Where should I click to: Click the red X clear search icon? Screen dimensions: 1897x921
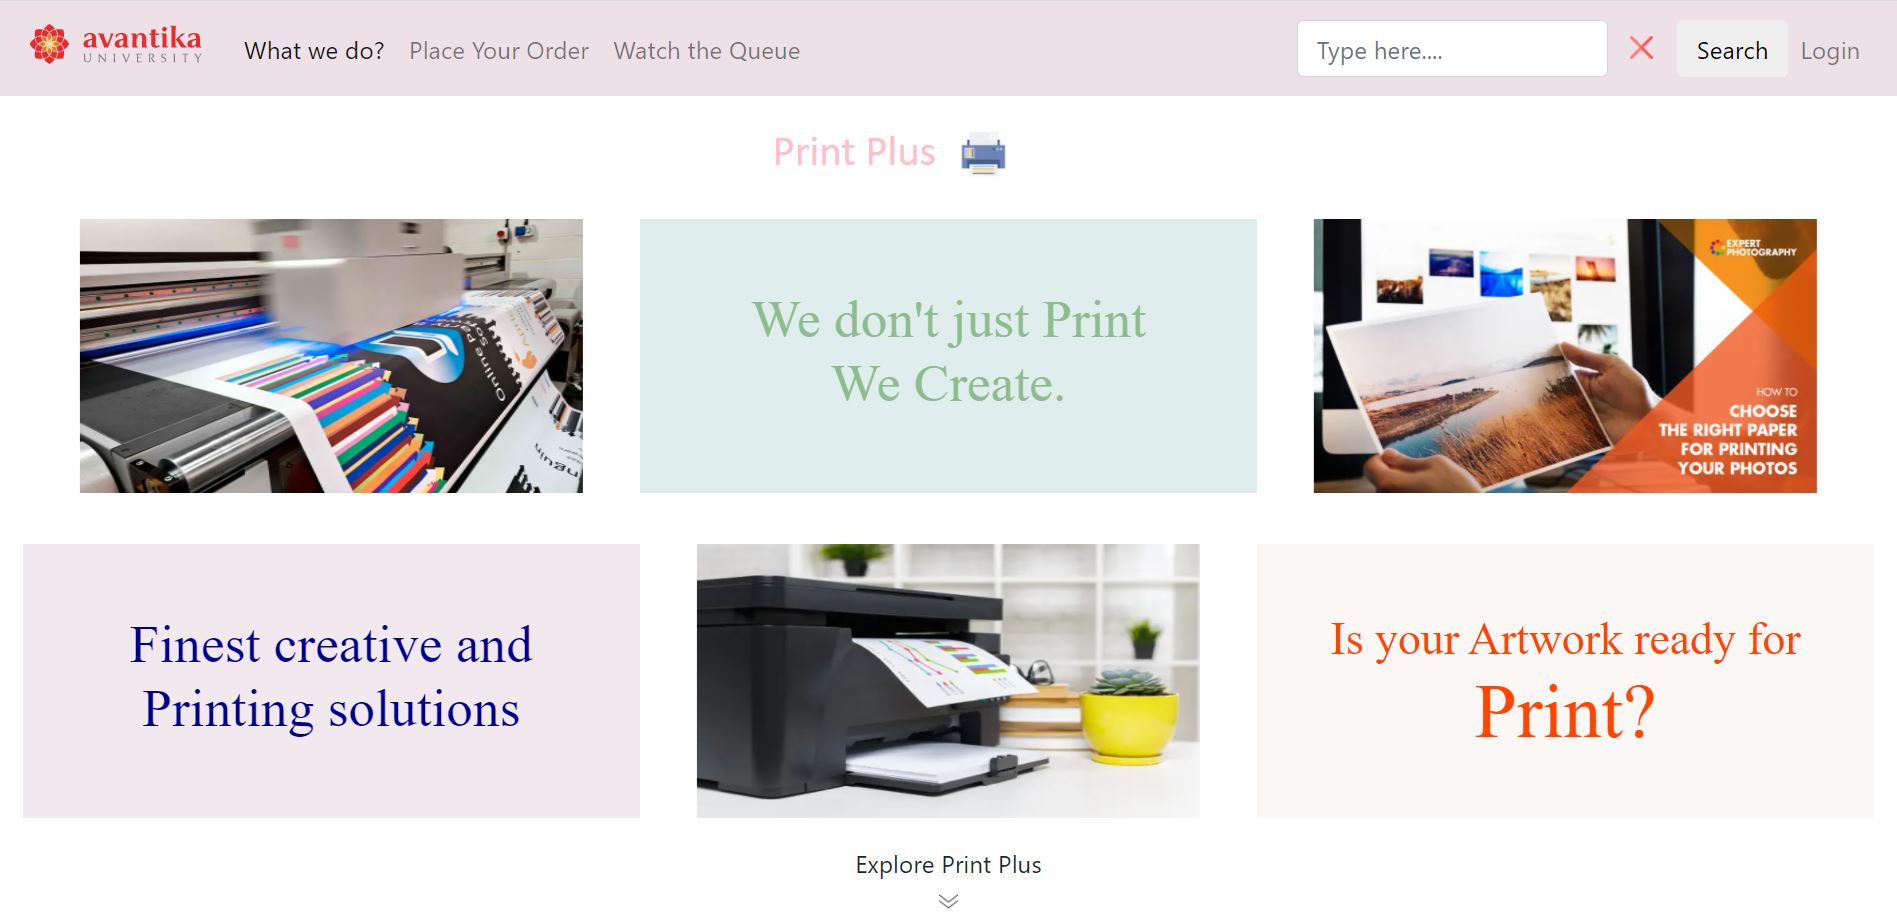point(1641,48)
